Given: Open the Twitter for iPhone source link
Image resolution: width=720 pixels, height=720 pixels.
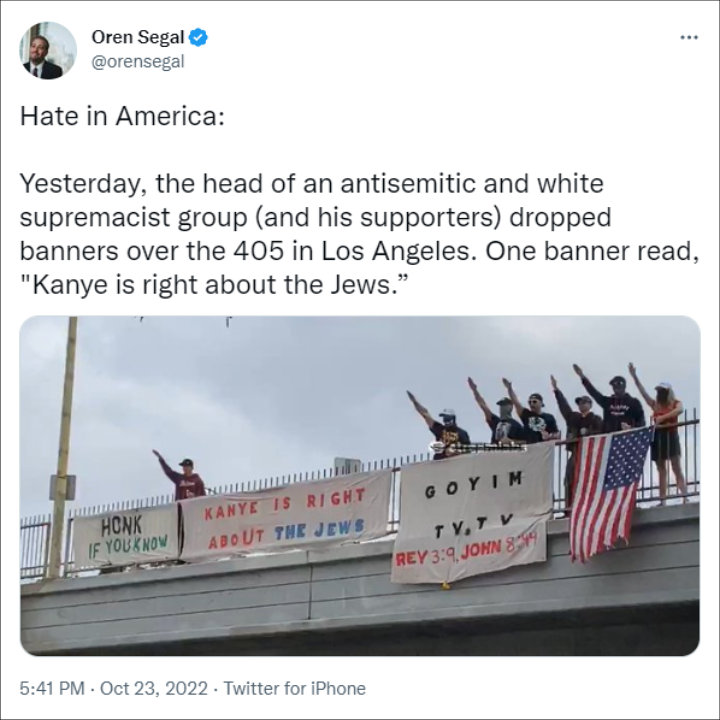Looking at the screenshot, I should pos(294,688).
